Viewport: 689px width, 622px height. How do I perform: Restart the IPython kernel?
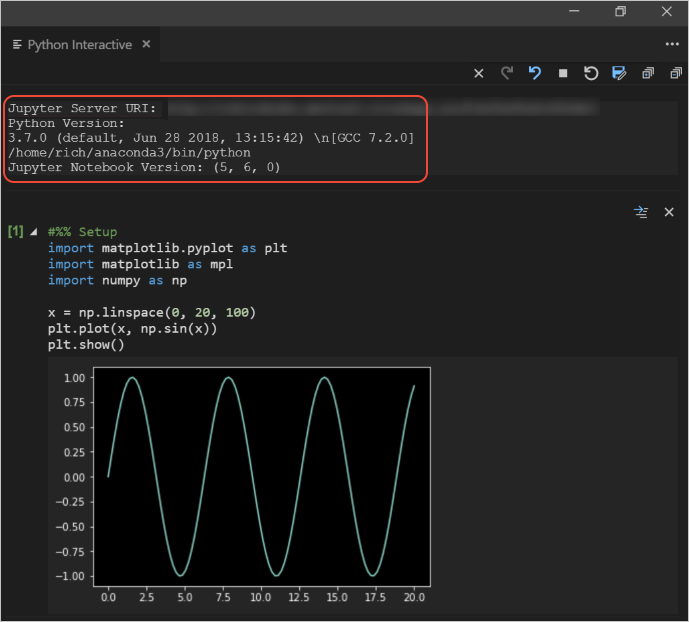pyautogui.click(x=591, y=73)
